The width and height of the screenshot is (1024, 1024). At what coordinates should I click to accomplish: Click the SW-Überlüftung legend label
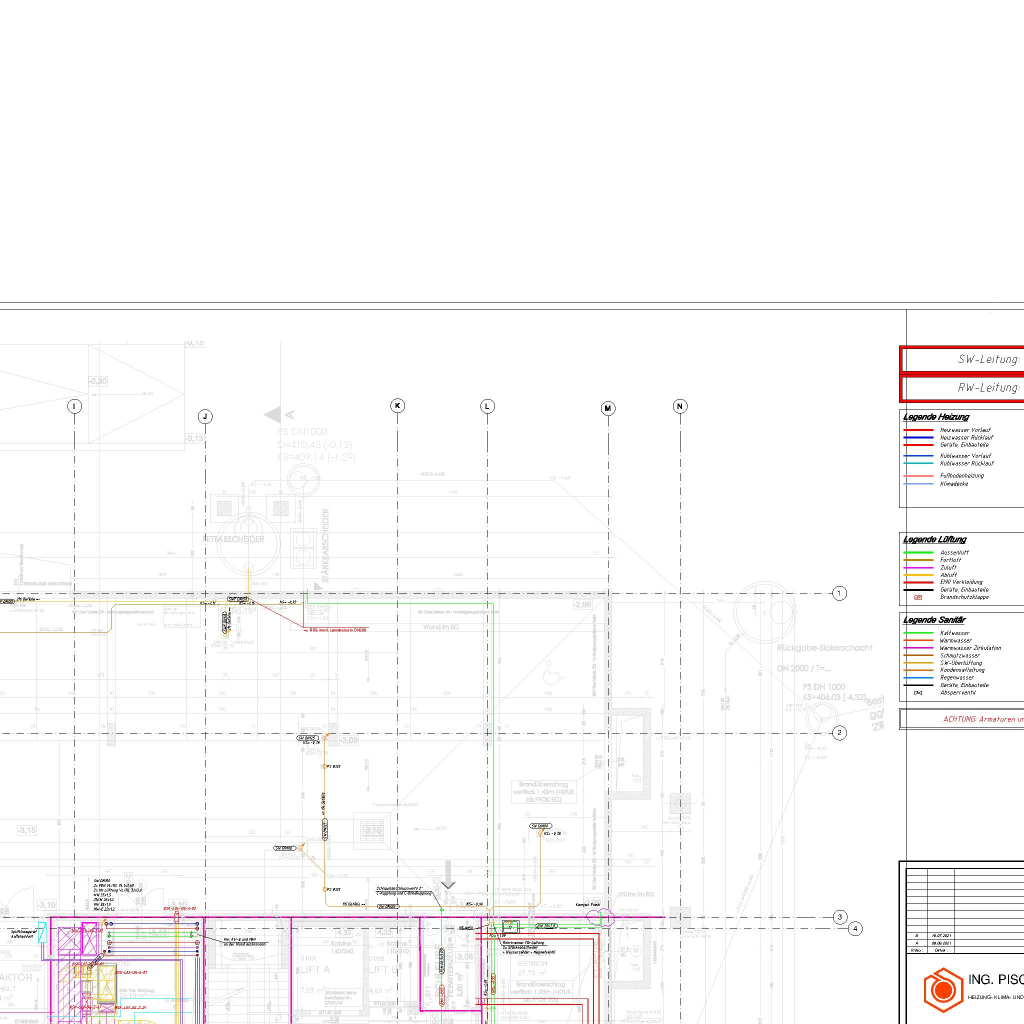(961, 662)
